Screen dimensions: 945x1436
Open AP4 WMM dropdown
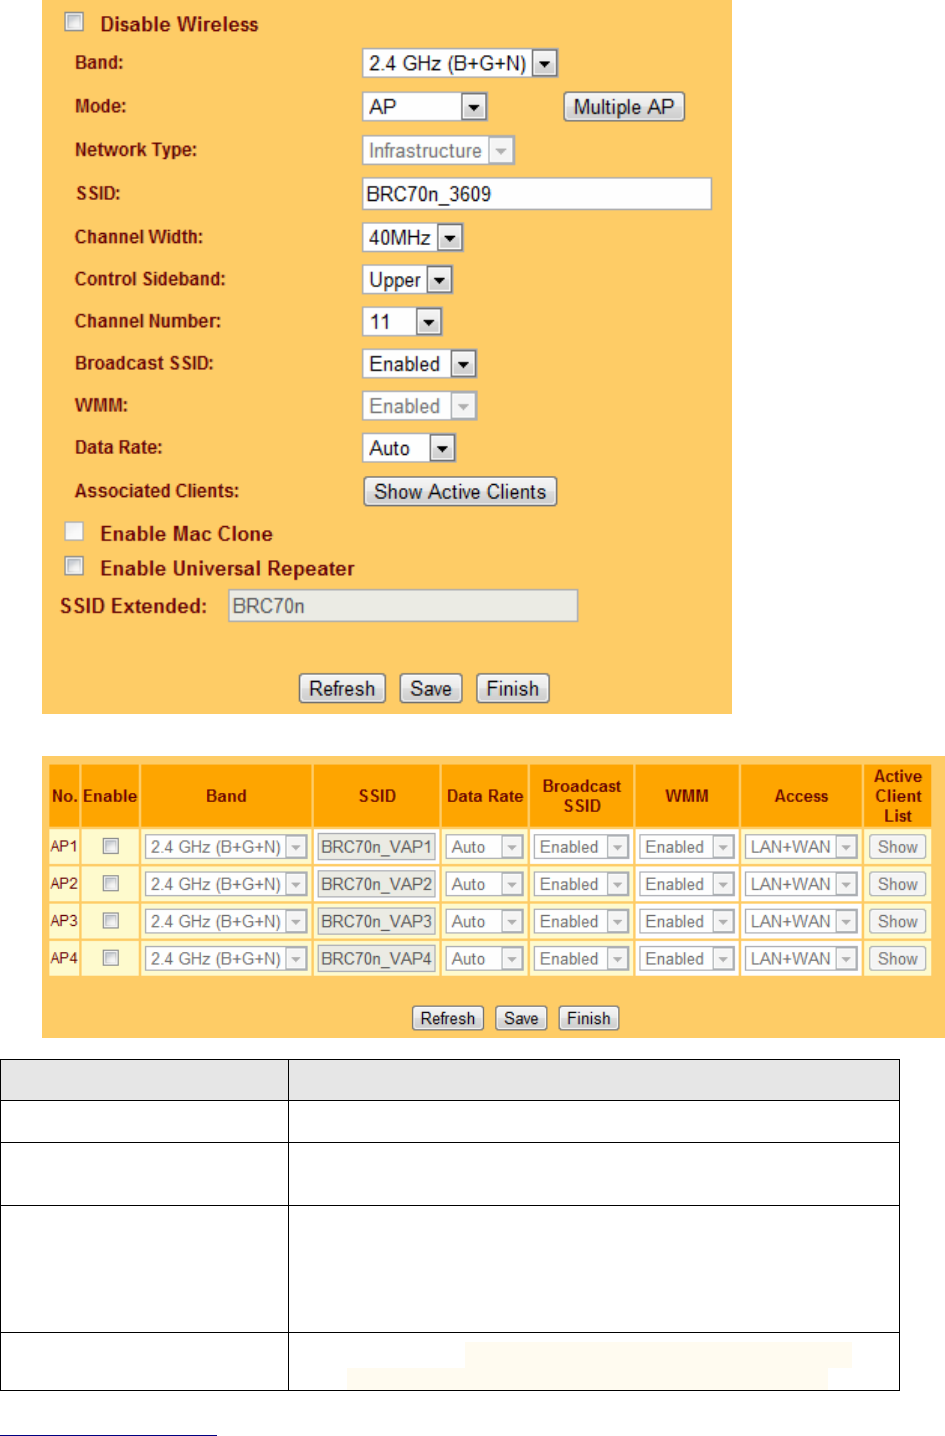click(x=687, y=958)
